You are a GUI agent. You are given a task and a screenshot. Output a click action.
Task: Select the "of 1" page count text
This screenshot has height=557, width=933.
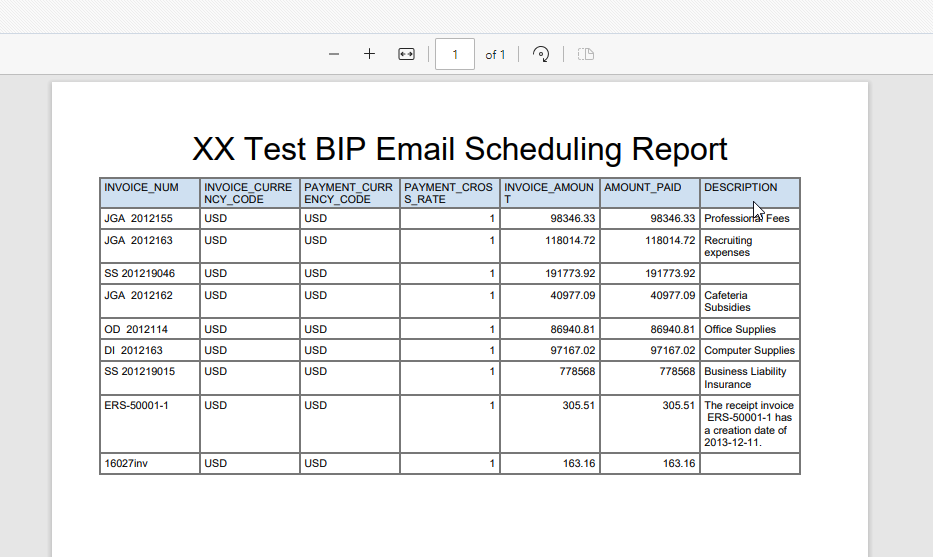[x=495, y=55]
